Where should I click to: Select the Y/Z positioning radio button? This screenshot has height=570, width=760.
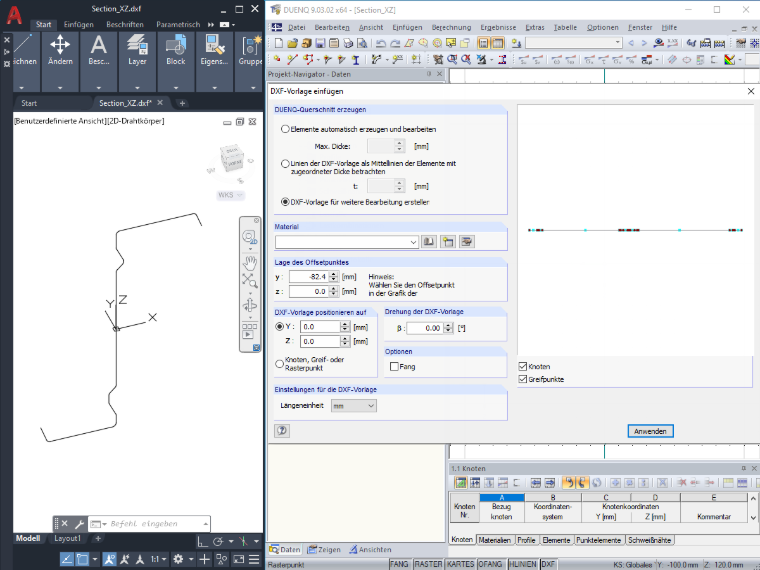[x=279, y=327]
